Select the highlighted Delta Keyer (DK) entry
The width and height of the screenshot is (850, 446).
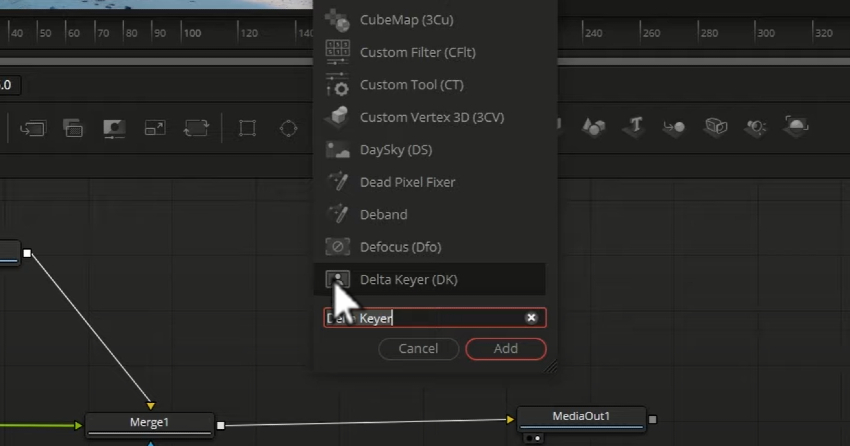(430, 280)
